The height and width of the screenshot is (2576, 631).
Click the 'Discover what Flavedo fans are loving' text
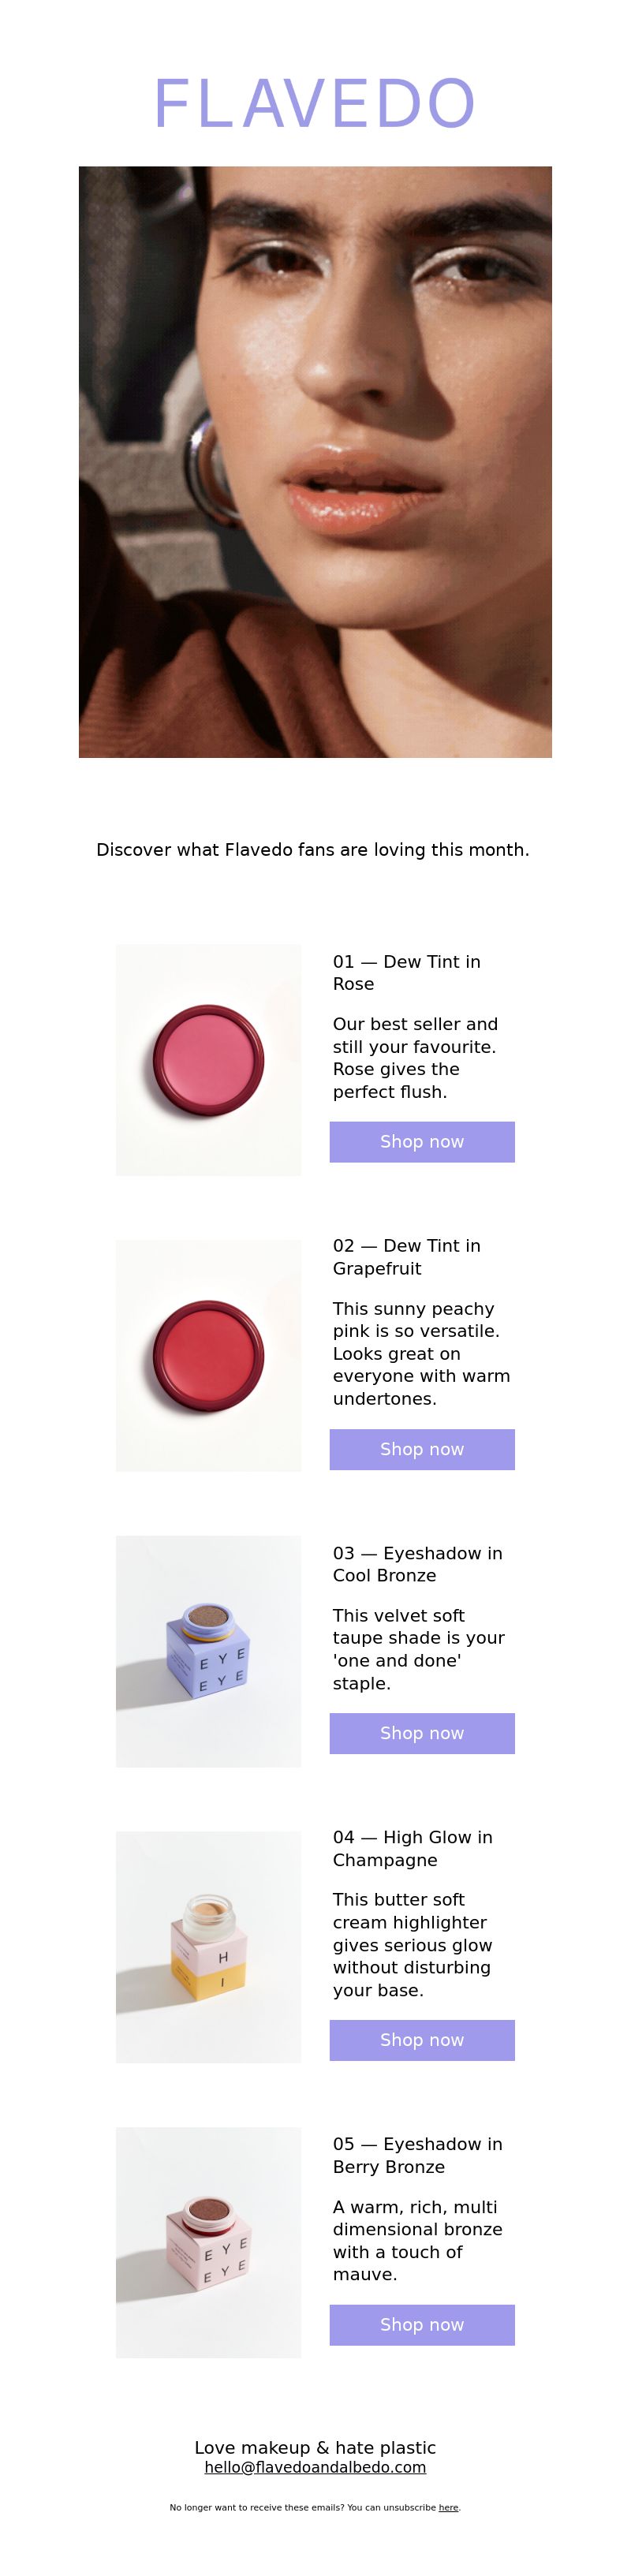tap(313, 849)
